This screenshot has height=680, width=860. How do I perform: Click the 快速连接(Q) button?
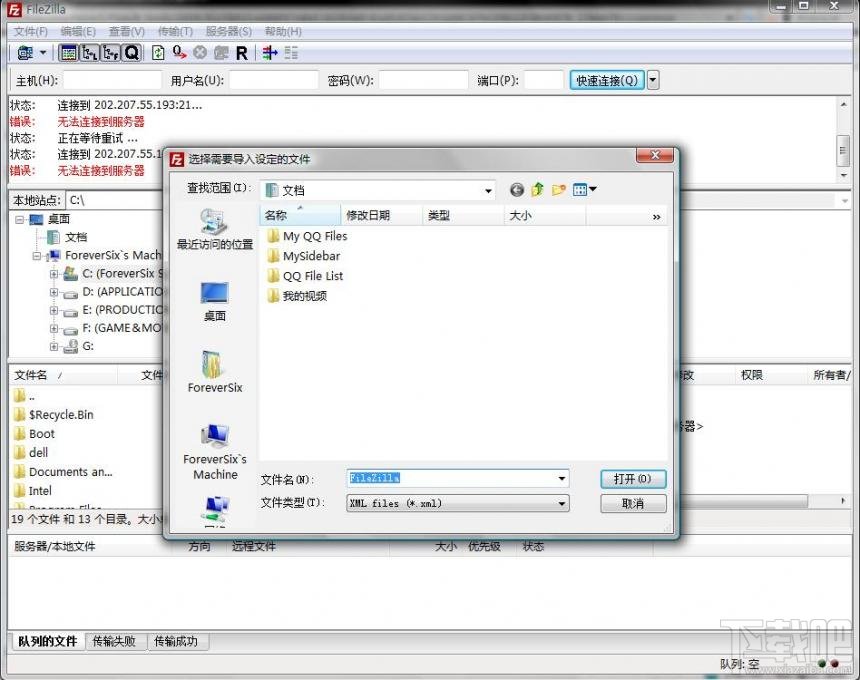point(607,81)
